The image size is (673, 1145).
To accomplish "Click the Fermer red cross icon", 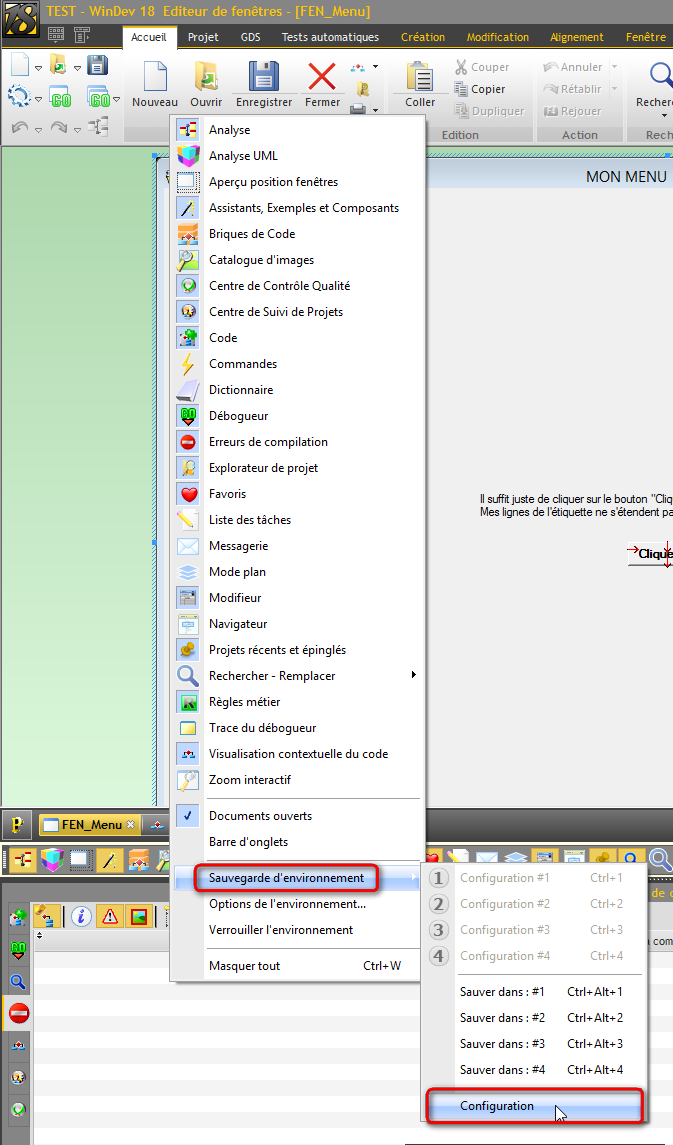I will (x=322, y=77).
